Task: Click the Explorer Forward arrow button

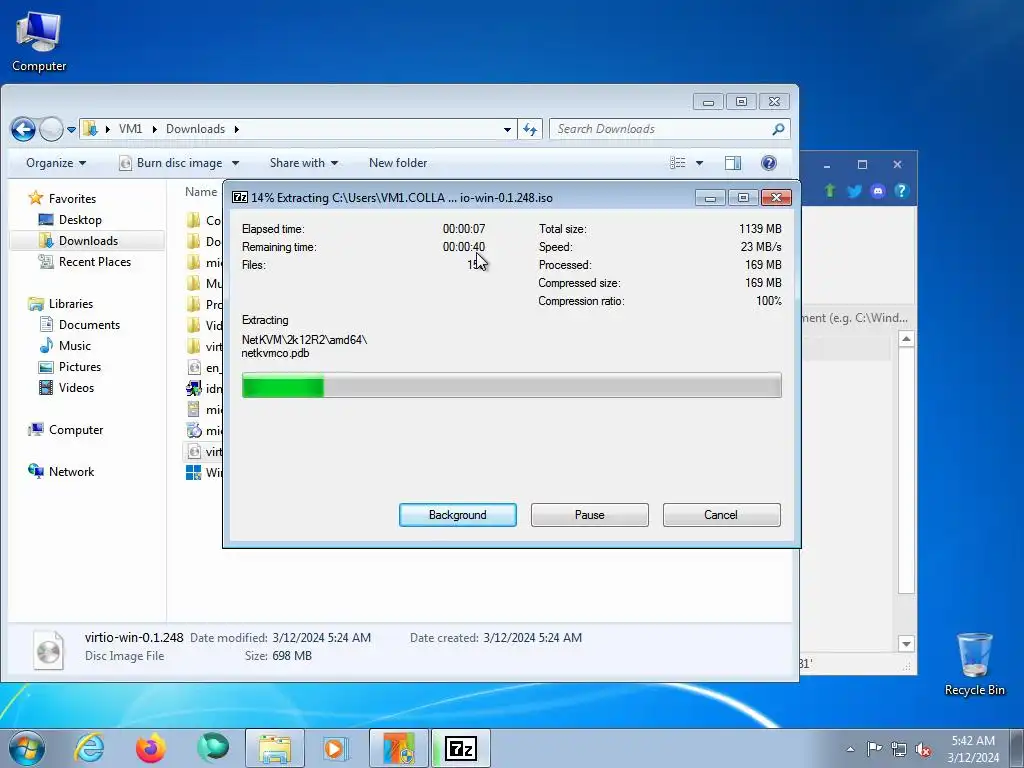Action: [51, 129]
